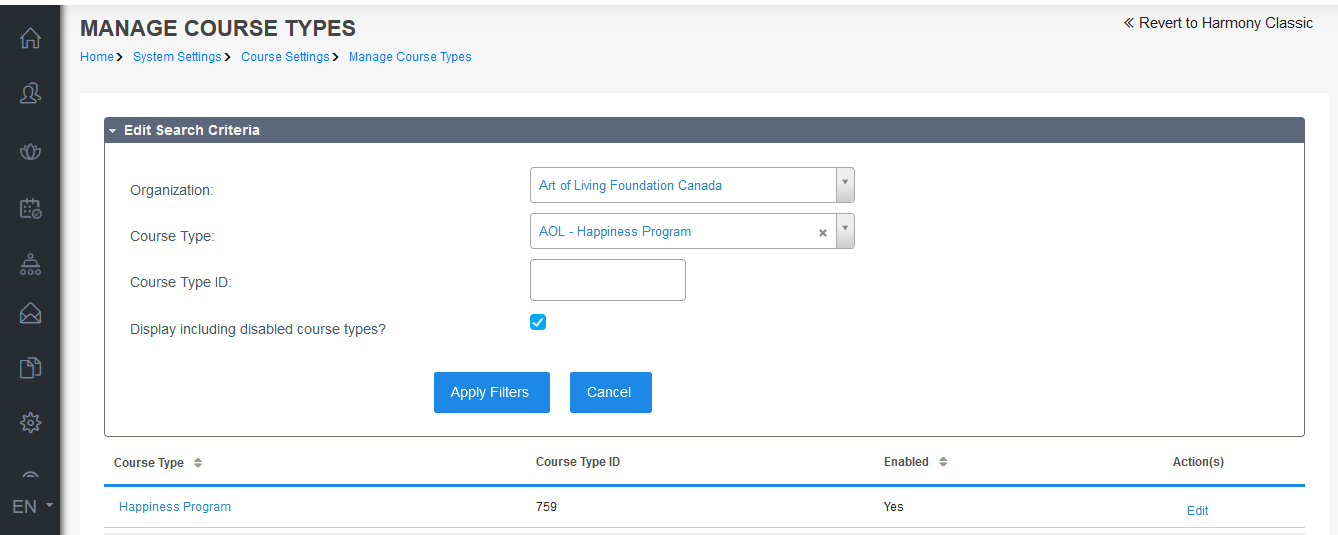Open the EN language menu
The image size is (1338, 535).
[32, 506]
